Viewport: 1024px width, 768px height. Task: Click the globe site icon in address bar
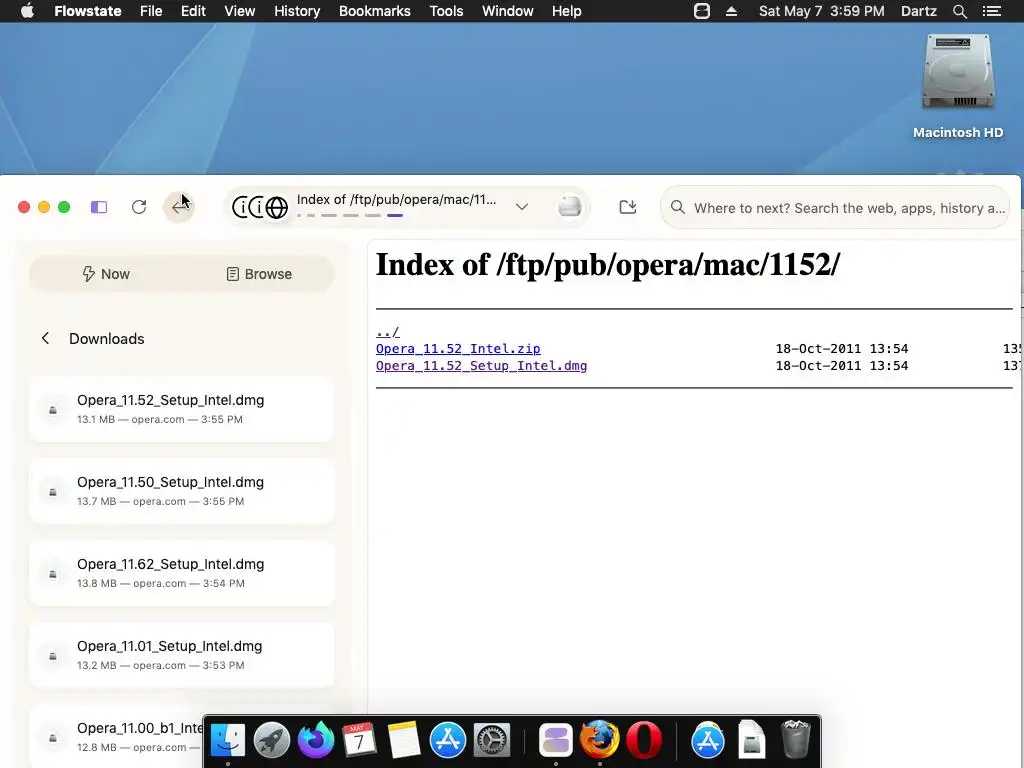click(x=276, y=208)
